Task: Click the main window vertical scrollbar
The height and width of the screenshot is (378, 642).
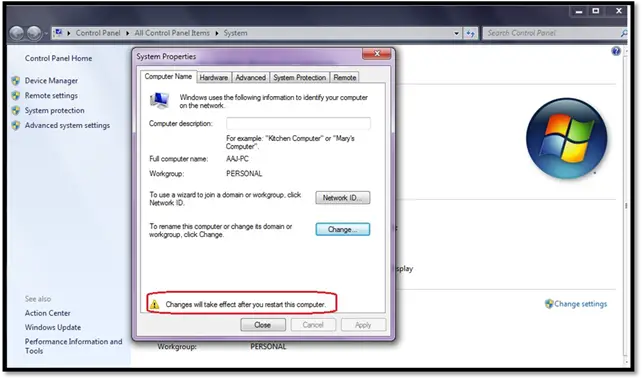Action: (626, 205)
